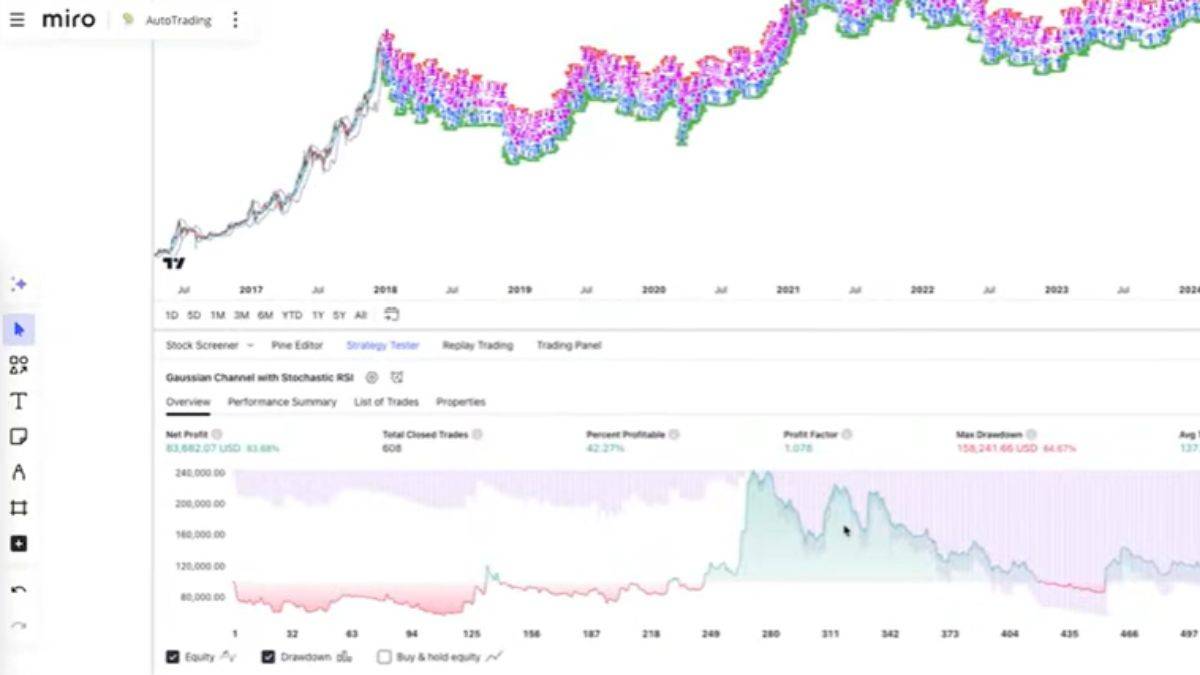This screenshot has height=675, width=1200.
Task: Switch to the Performance Summary tab
Action: [x=282, y=402]
